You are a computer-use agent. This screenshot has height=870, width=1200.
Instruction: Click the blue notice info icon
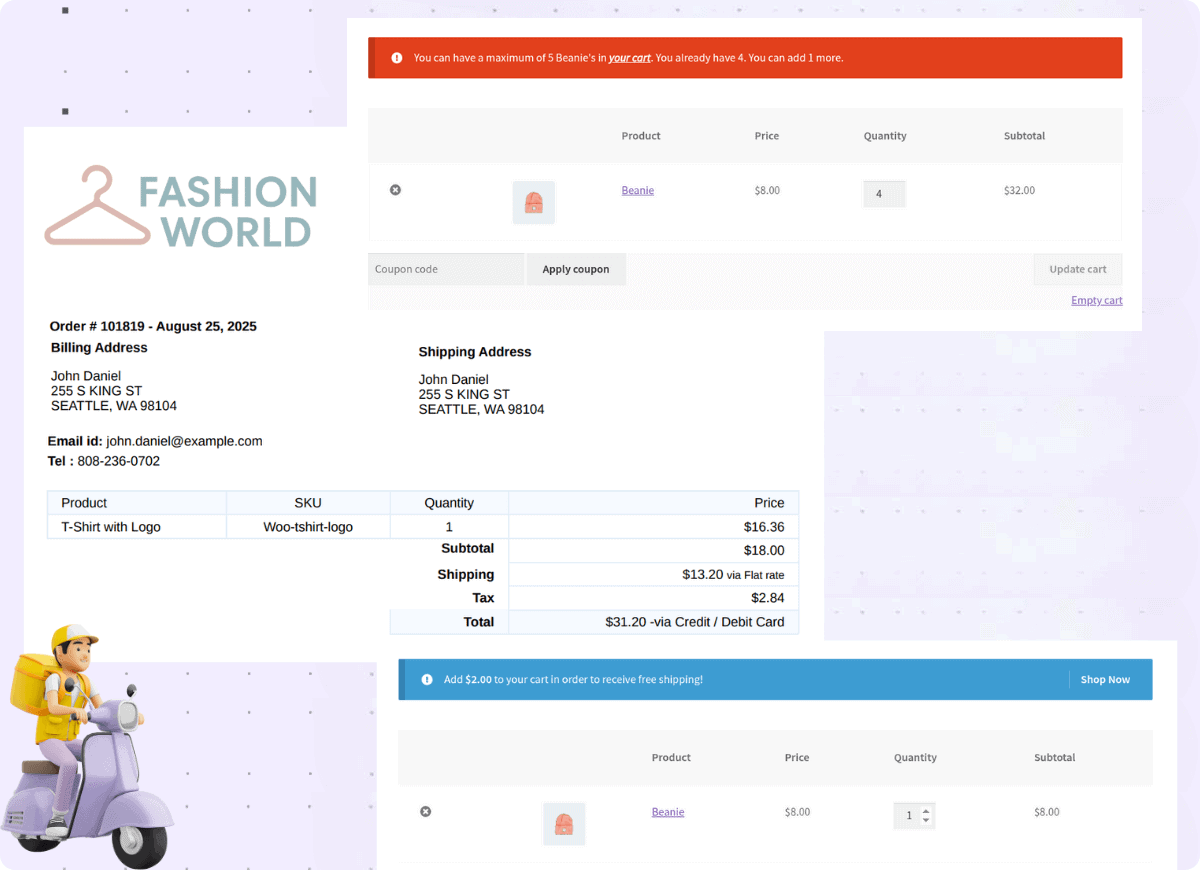tap(427, 680)
